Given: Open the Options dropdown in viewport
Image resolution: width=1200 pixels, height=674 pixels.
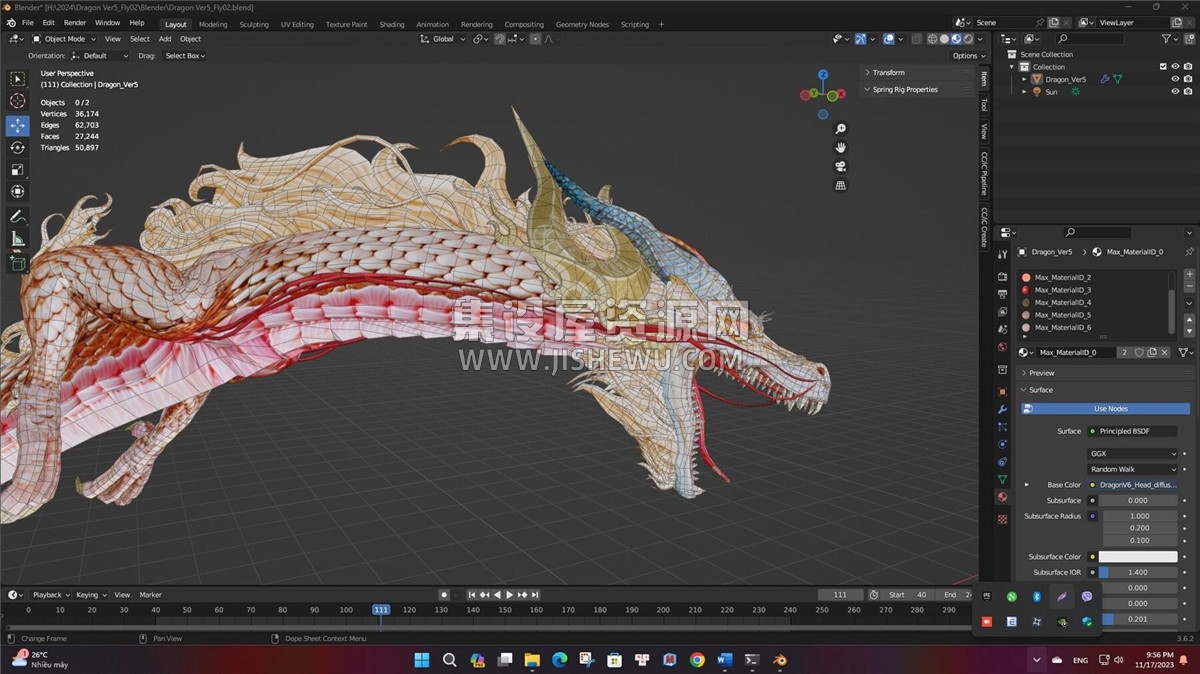Looking at the screenshot, I should click(x=969, y=56).
